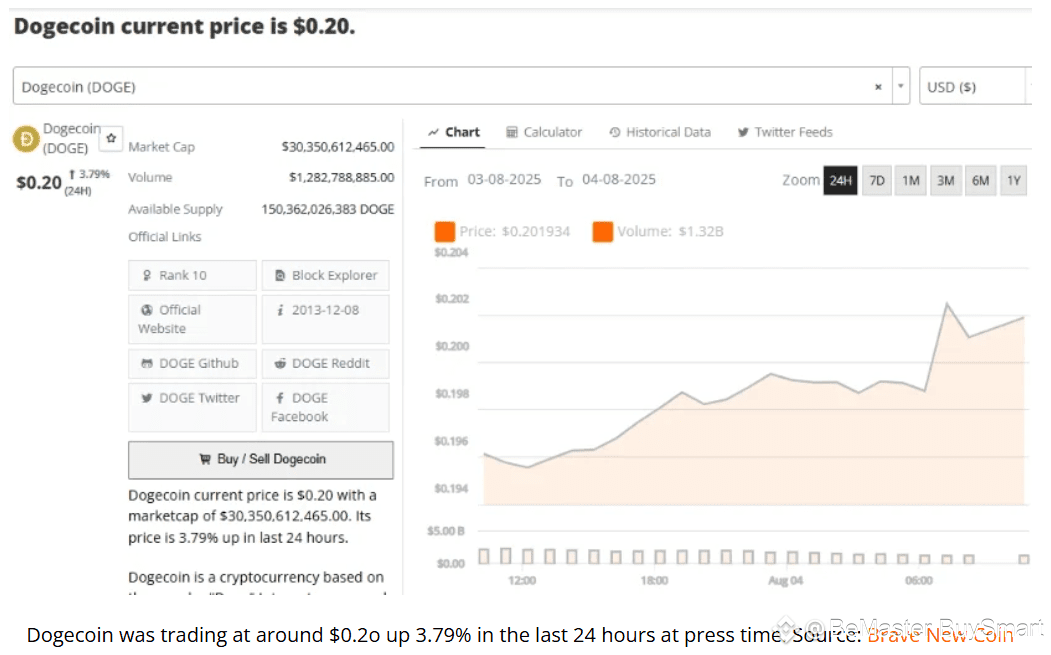Click the Buy / Sell Dogecoin button
This screenshot has height=655, width=1051.
[x=261, y=460]
